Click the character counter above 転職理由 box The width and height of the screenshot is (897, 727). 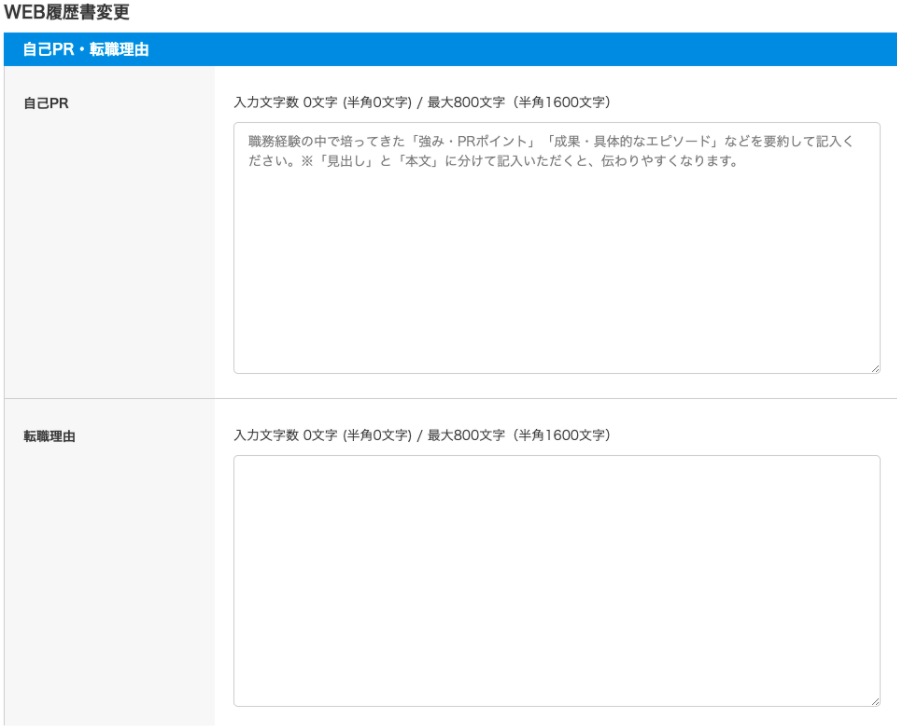[x=421, y=435]
